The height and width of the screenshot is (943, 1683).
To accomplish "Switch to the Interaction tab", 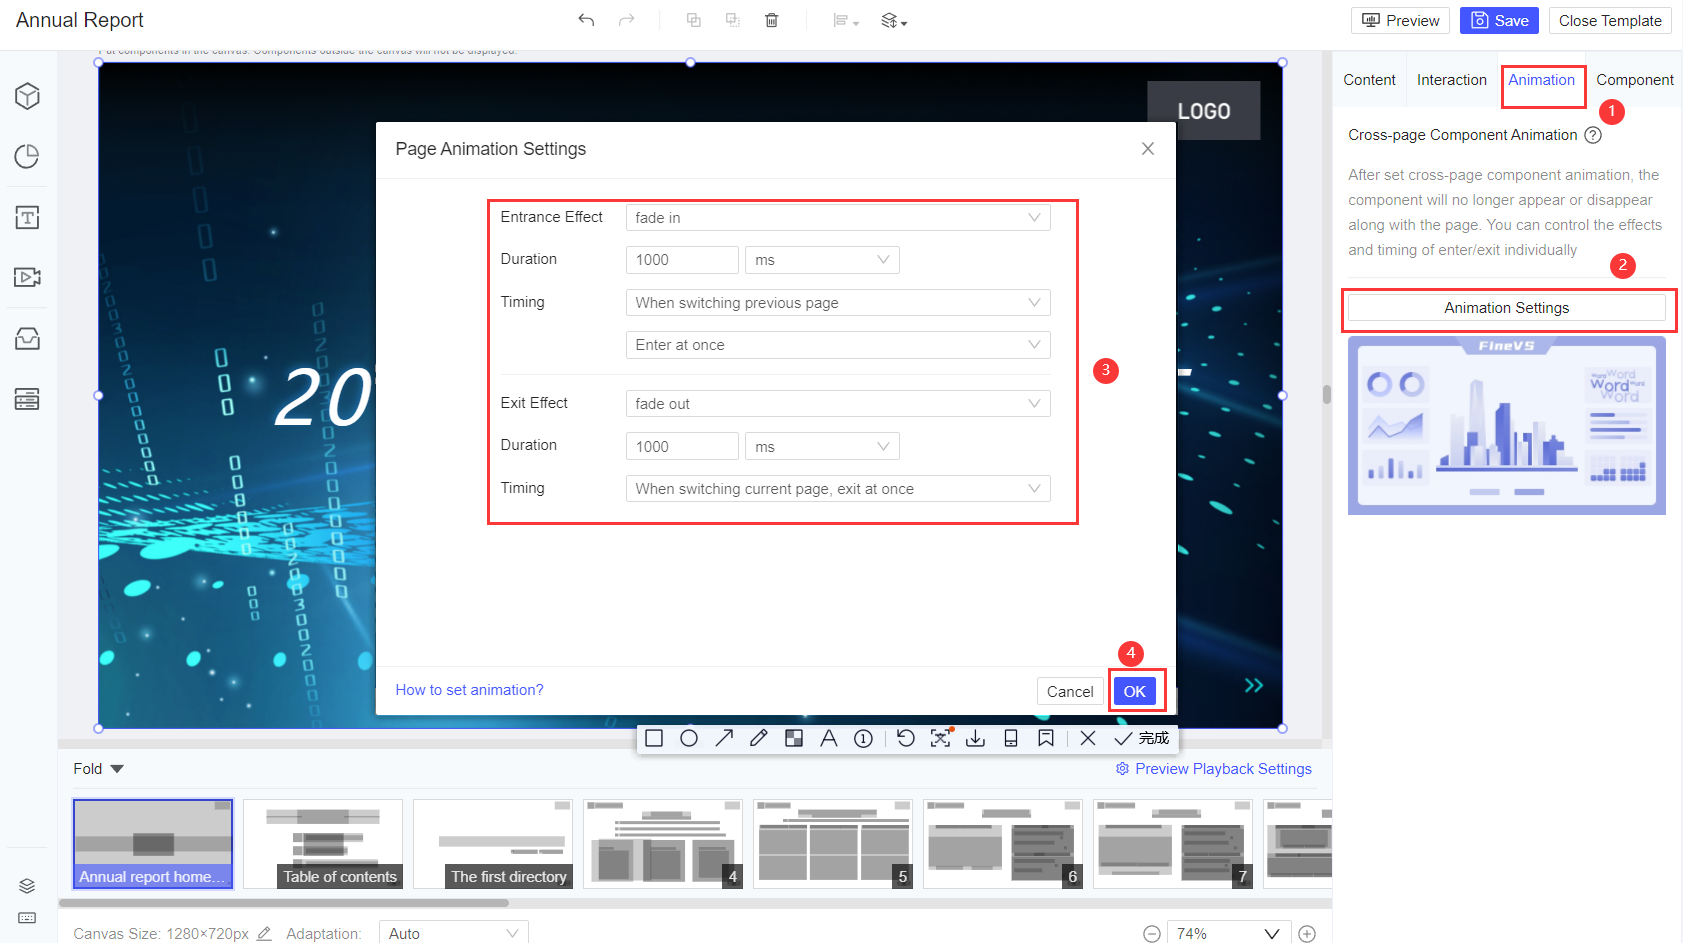I will coord(1451,80).
